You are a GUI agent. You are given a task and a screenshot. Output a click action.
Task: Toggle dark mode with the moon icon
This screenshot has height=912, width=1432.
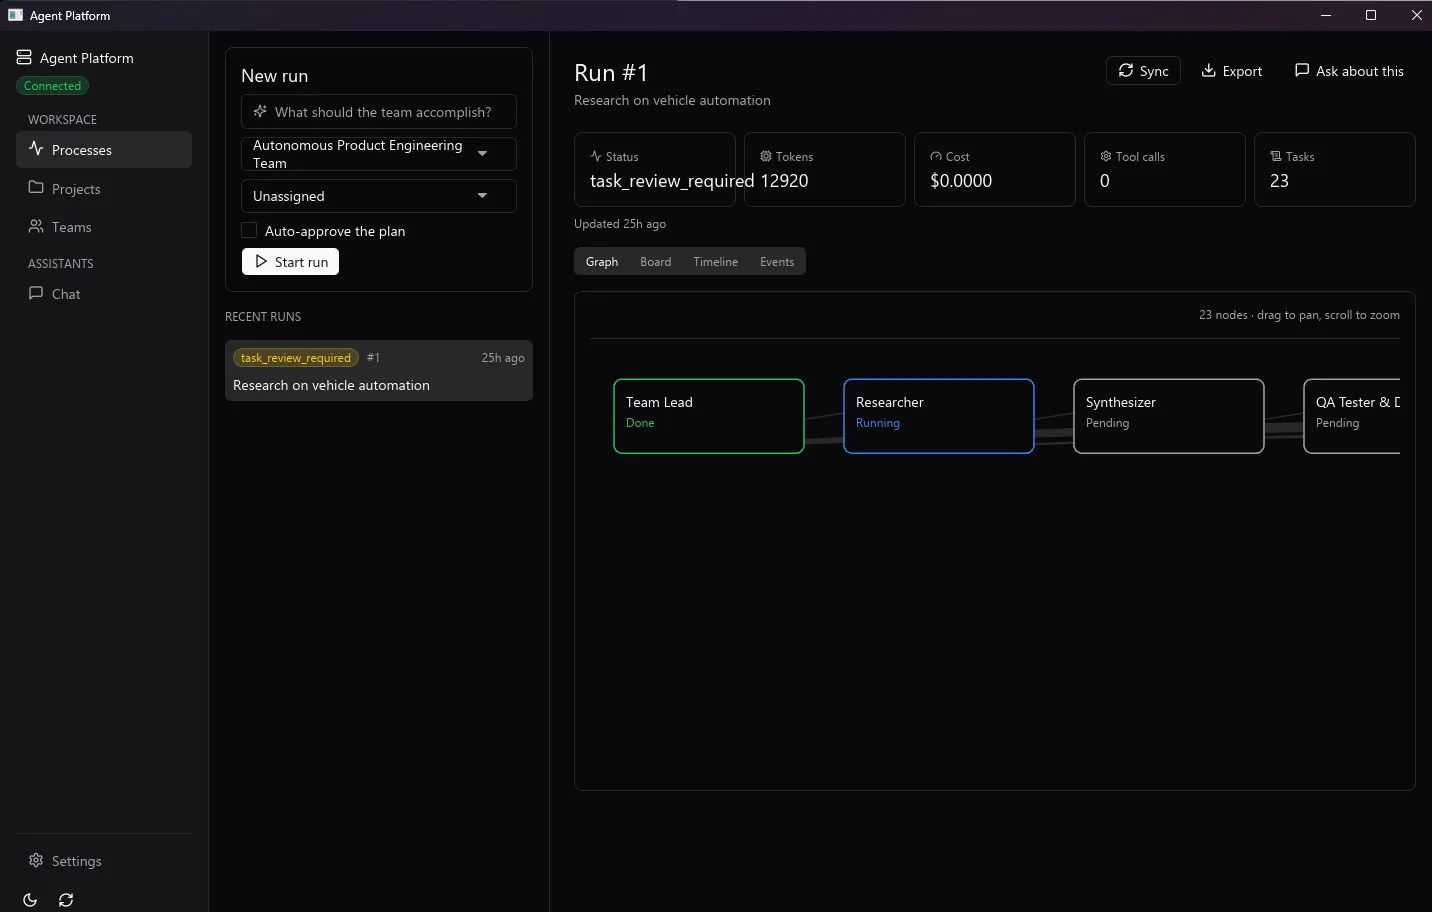(30, 900)
